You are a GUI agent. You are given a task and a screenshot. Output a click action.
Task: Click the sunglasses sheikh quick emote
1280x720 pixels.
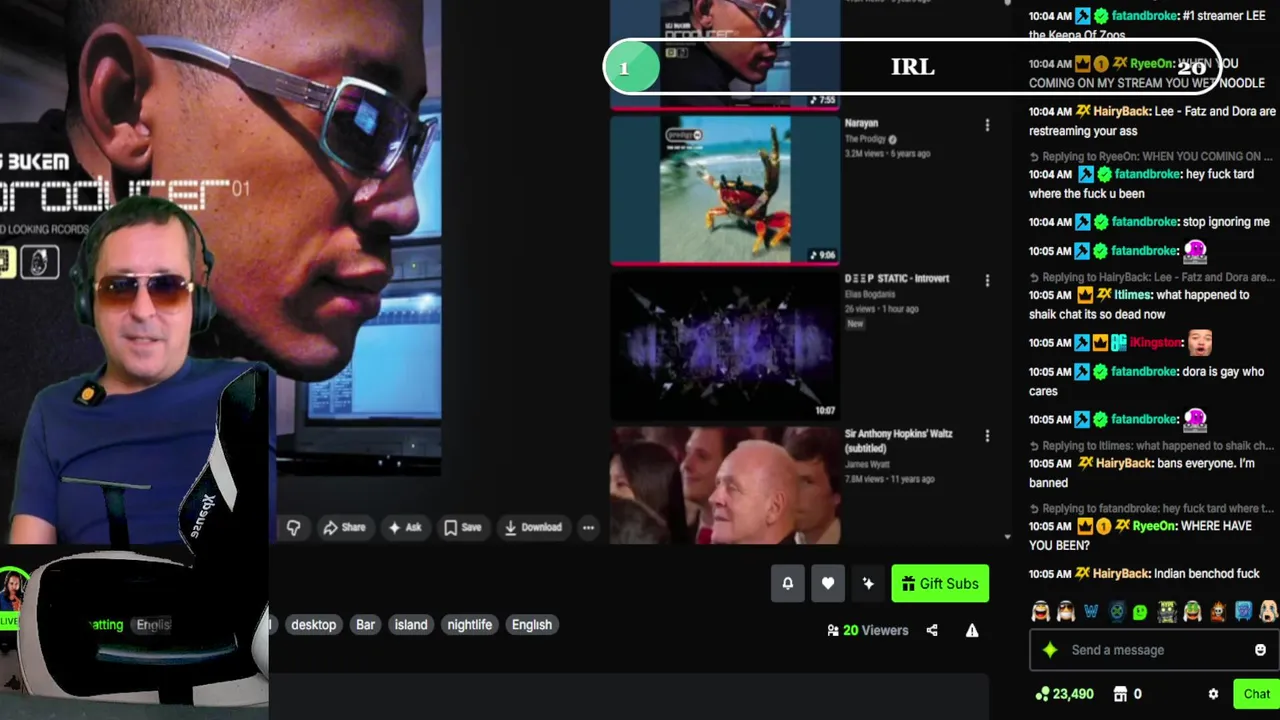click(1066, 611)
